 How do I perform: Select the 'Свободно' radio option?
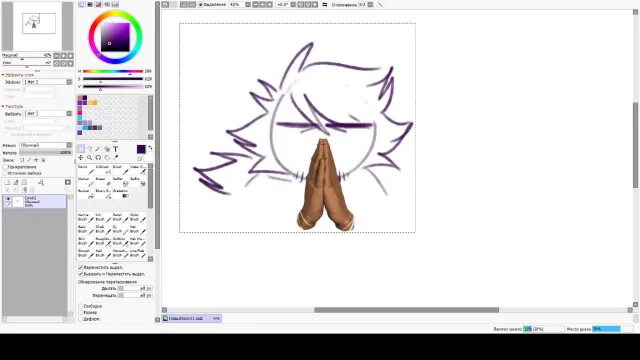pyautogui.click(x=80, y=306)
